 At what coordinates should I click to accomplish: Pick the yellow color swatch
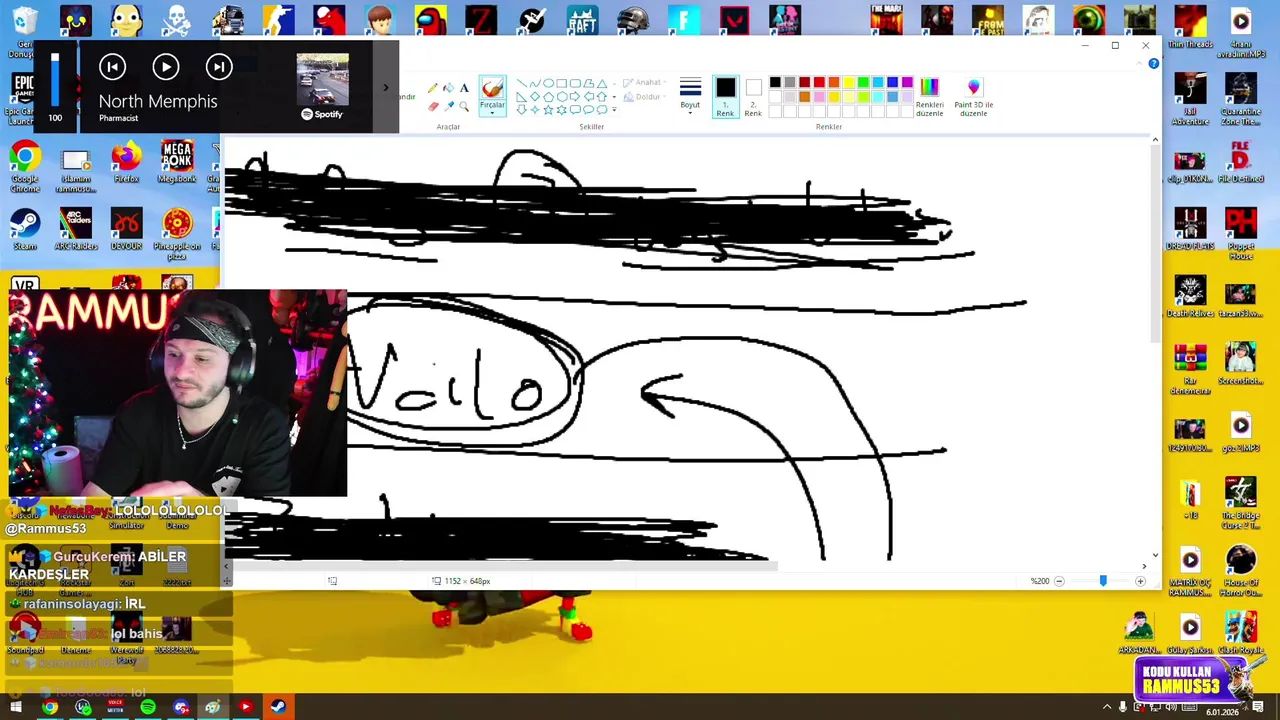pos(849,82)
